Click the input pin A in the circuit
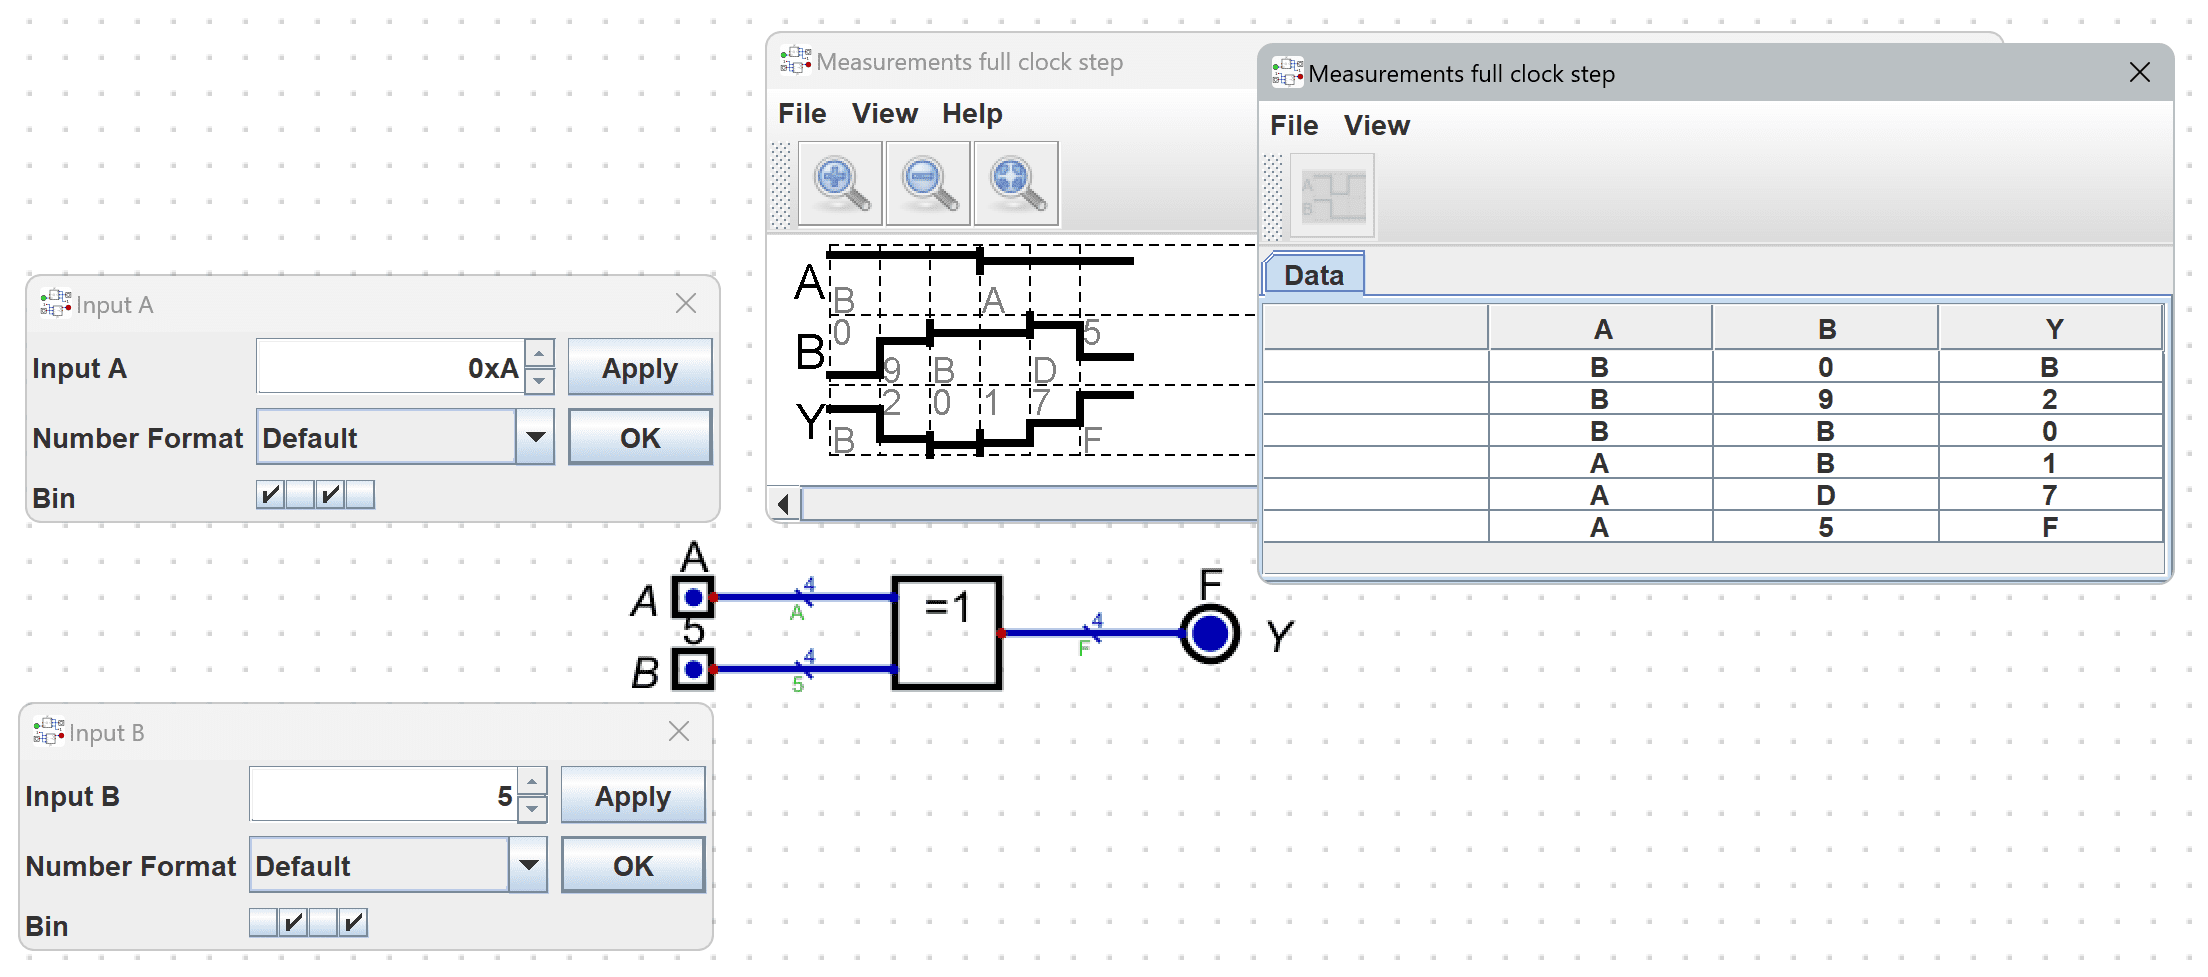The width and height of the screenshot is (2208, 977). tap(693, 598)
